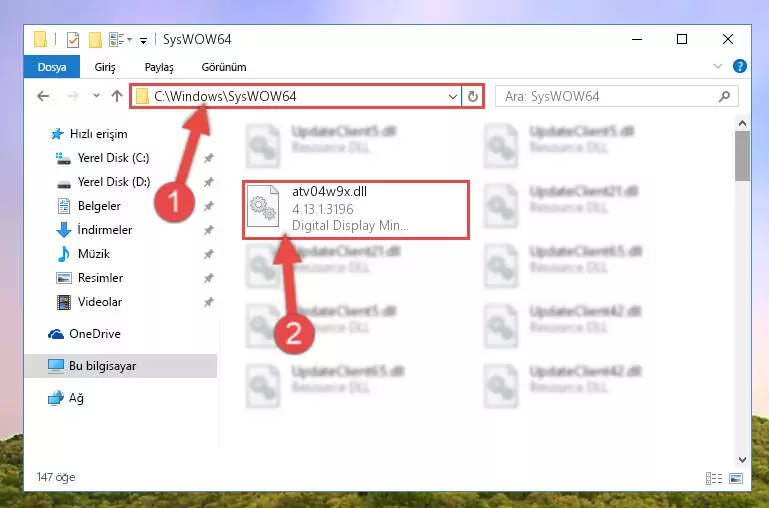Select Hızlı erişim in the navigation pane
Viewport: 769px width, 508px height.
89,134
